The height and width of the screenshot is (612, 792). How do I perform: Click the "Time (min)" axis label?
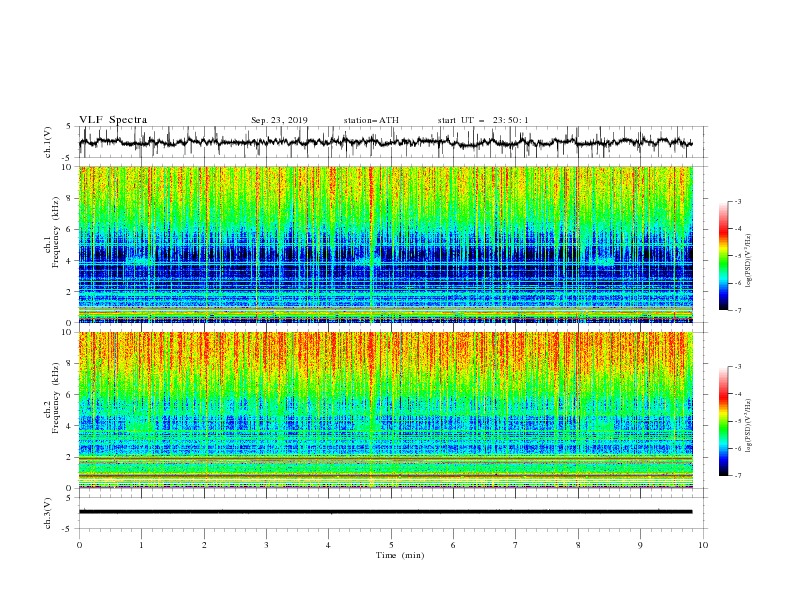pos(400,555)
